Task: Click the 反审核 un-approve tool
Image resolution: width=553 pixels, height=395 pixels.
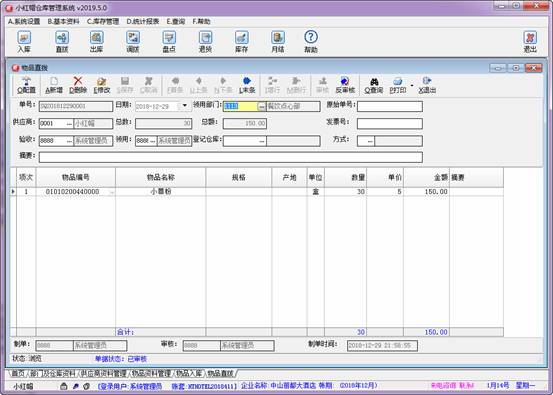Action: (x=345, y=85)
